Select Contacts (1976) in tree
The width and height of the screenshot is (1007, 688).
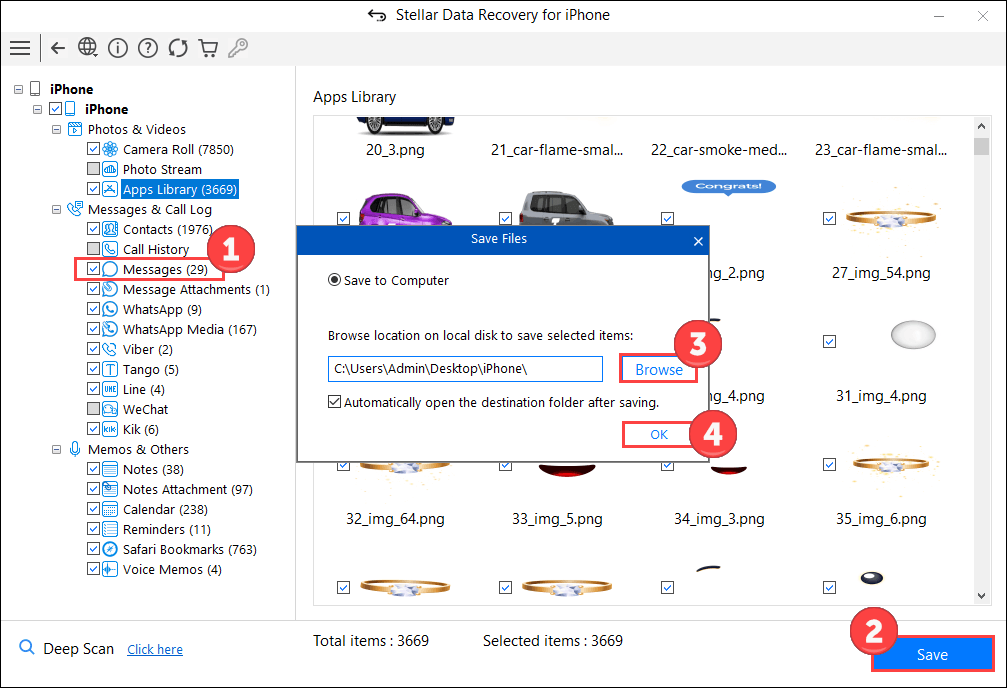click(168, 229)
